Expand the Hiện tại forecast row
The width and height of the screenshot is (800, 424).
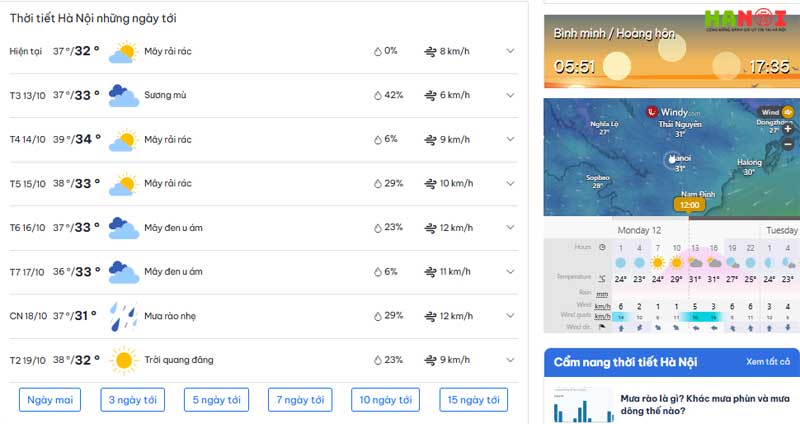click(510, 51)
